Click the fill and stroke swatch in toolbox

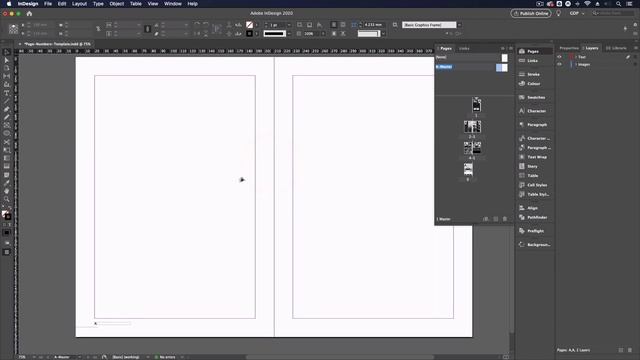(6, 215)
